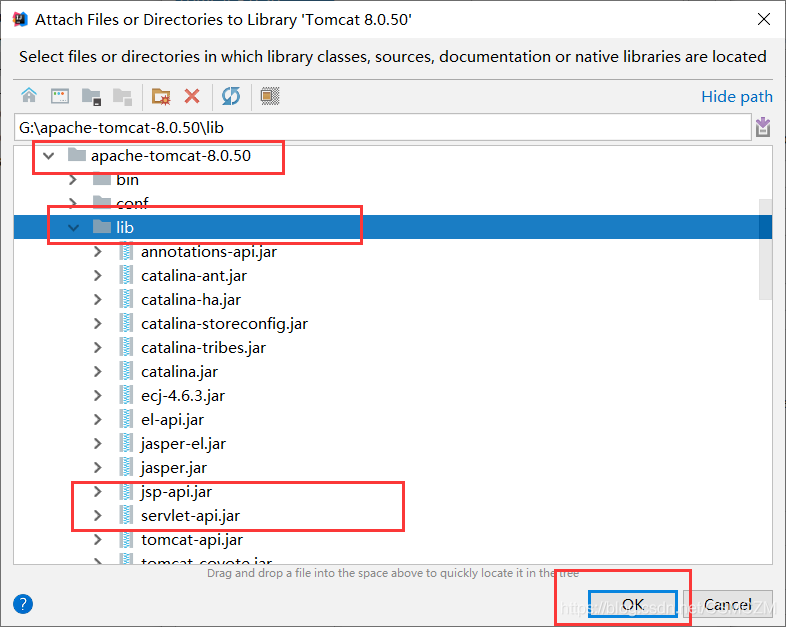Screen dimensions: 786x627
Task: Click the Project directory toolbar icon
Action: (x=91, y=96)
